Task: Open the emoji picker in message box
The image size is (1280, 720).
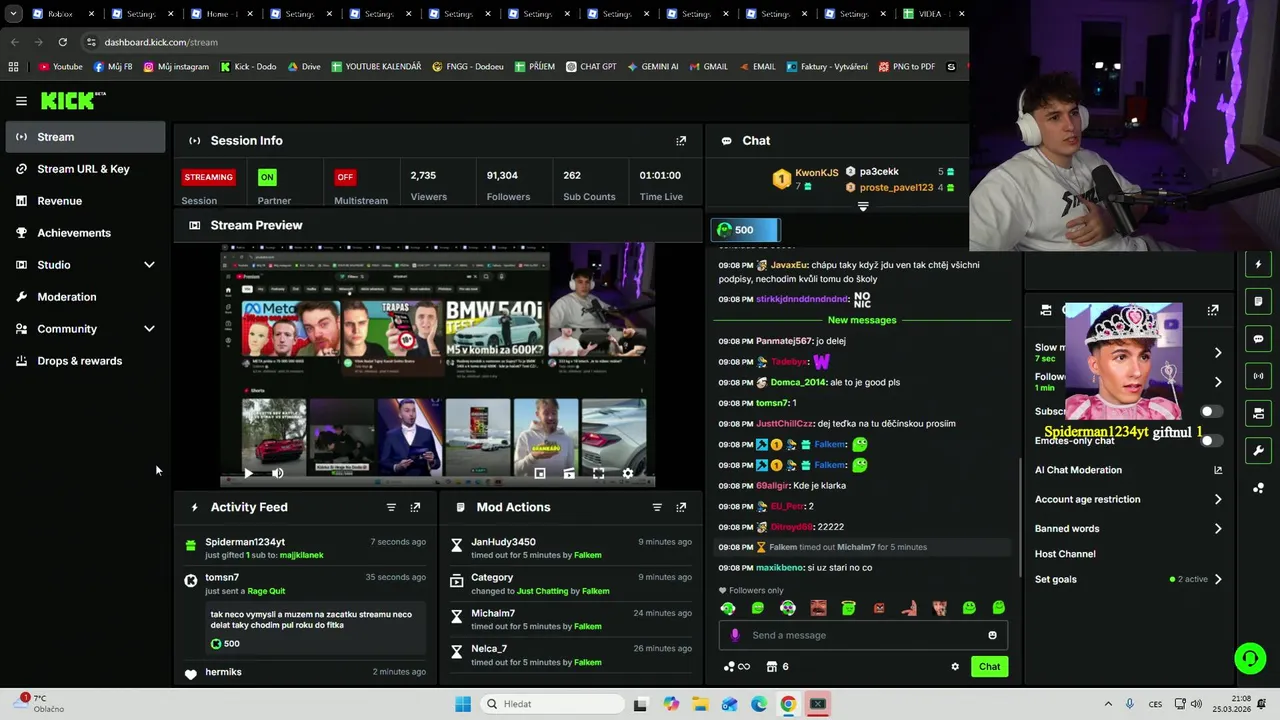Action: point(992,635)
